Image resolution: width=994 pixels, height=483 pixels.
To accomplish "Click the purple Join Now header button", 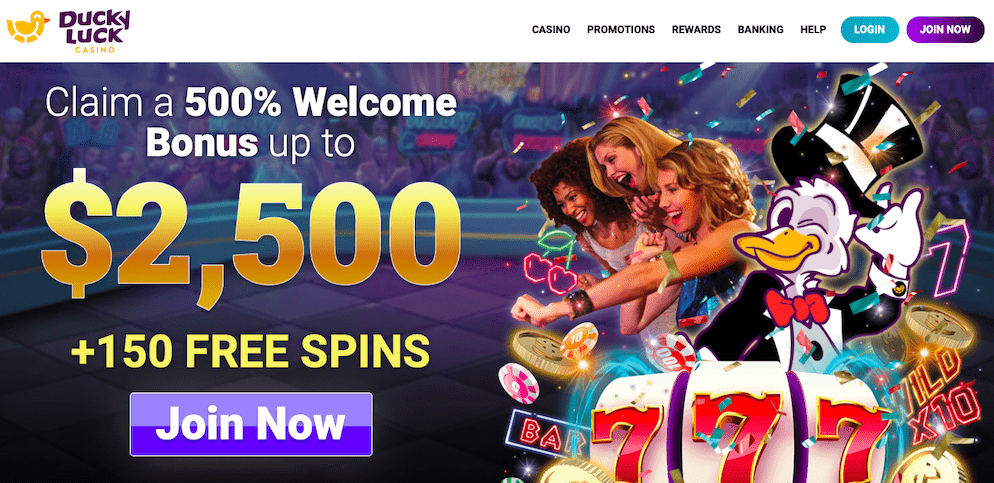I will click(x=945, y=30).
